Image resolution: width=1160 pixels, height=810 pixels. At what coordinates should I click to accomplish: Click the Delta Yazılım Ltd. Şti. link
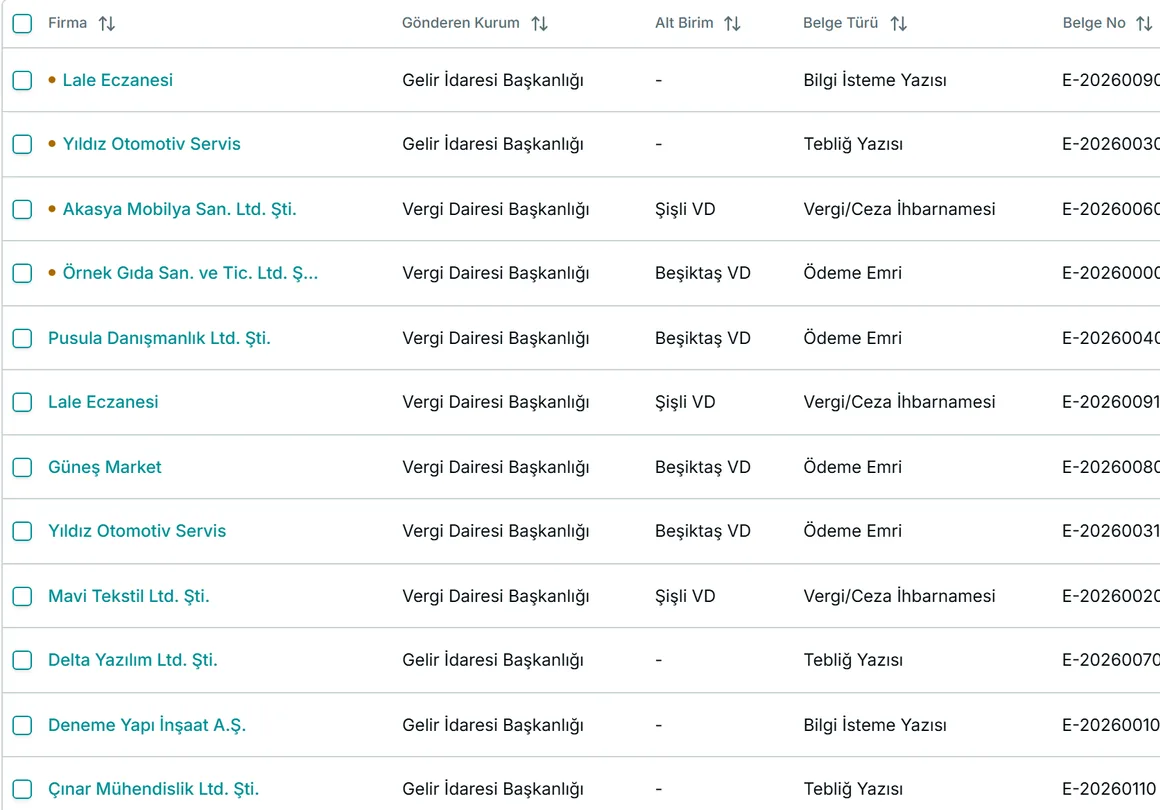coord(132,660)
